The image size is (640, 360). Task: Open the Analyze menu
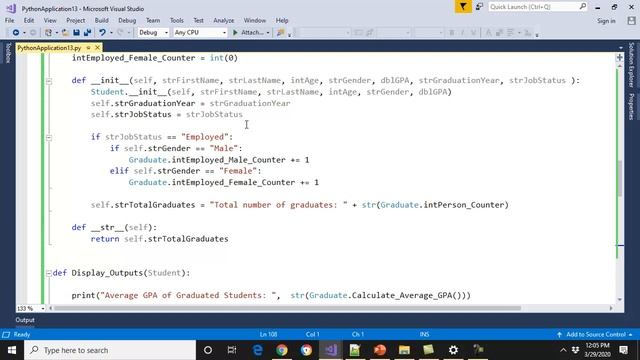click(224, 20)
